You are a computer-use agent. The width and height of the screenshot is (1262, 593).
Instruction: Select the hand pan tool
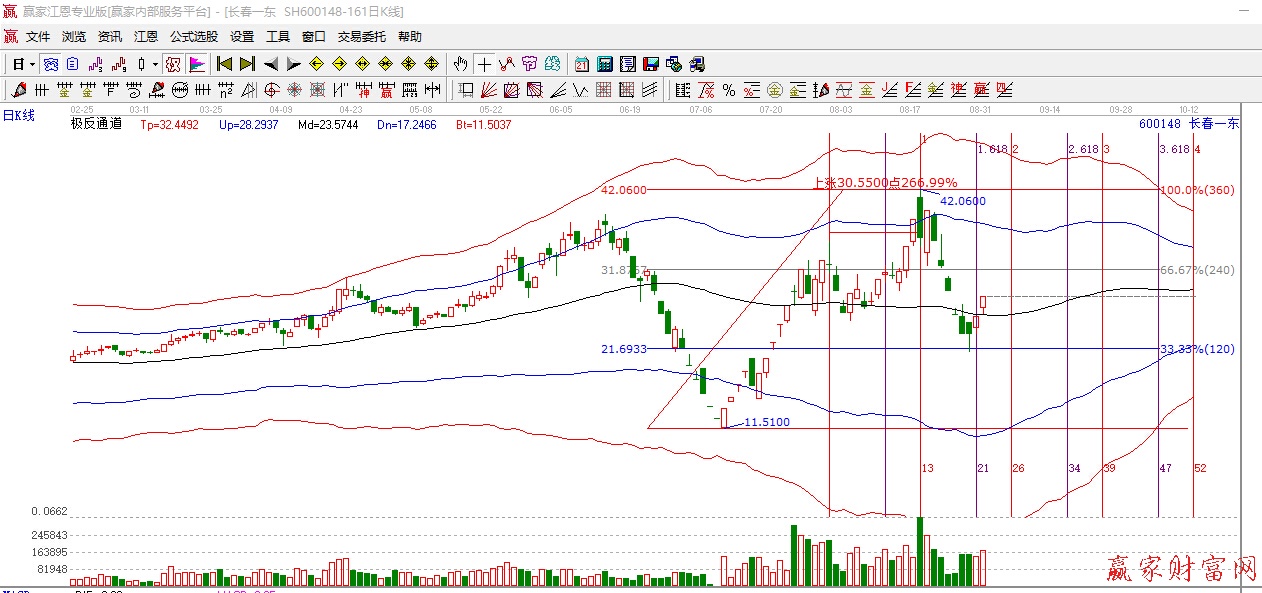(x=460, y=64)
